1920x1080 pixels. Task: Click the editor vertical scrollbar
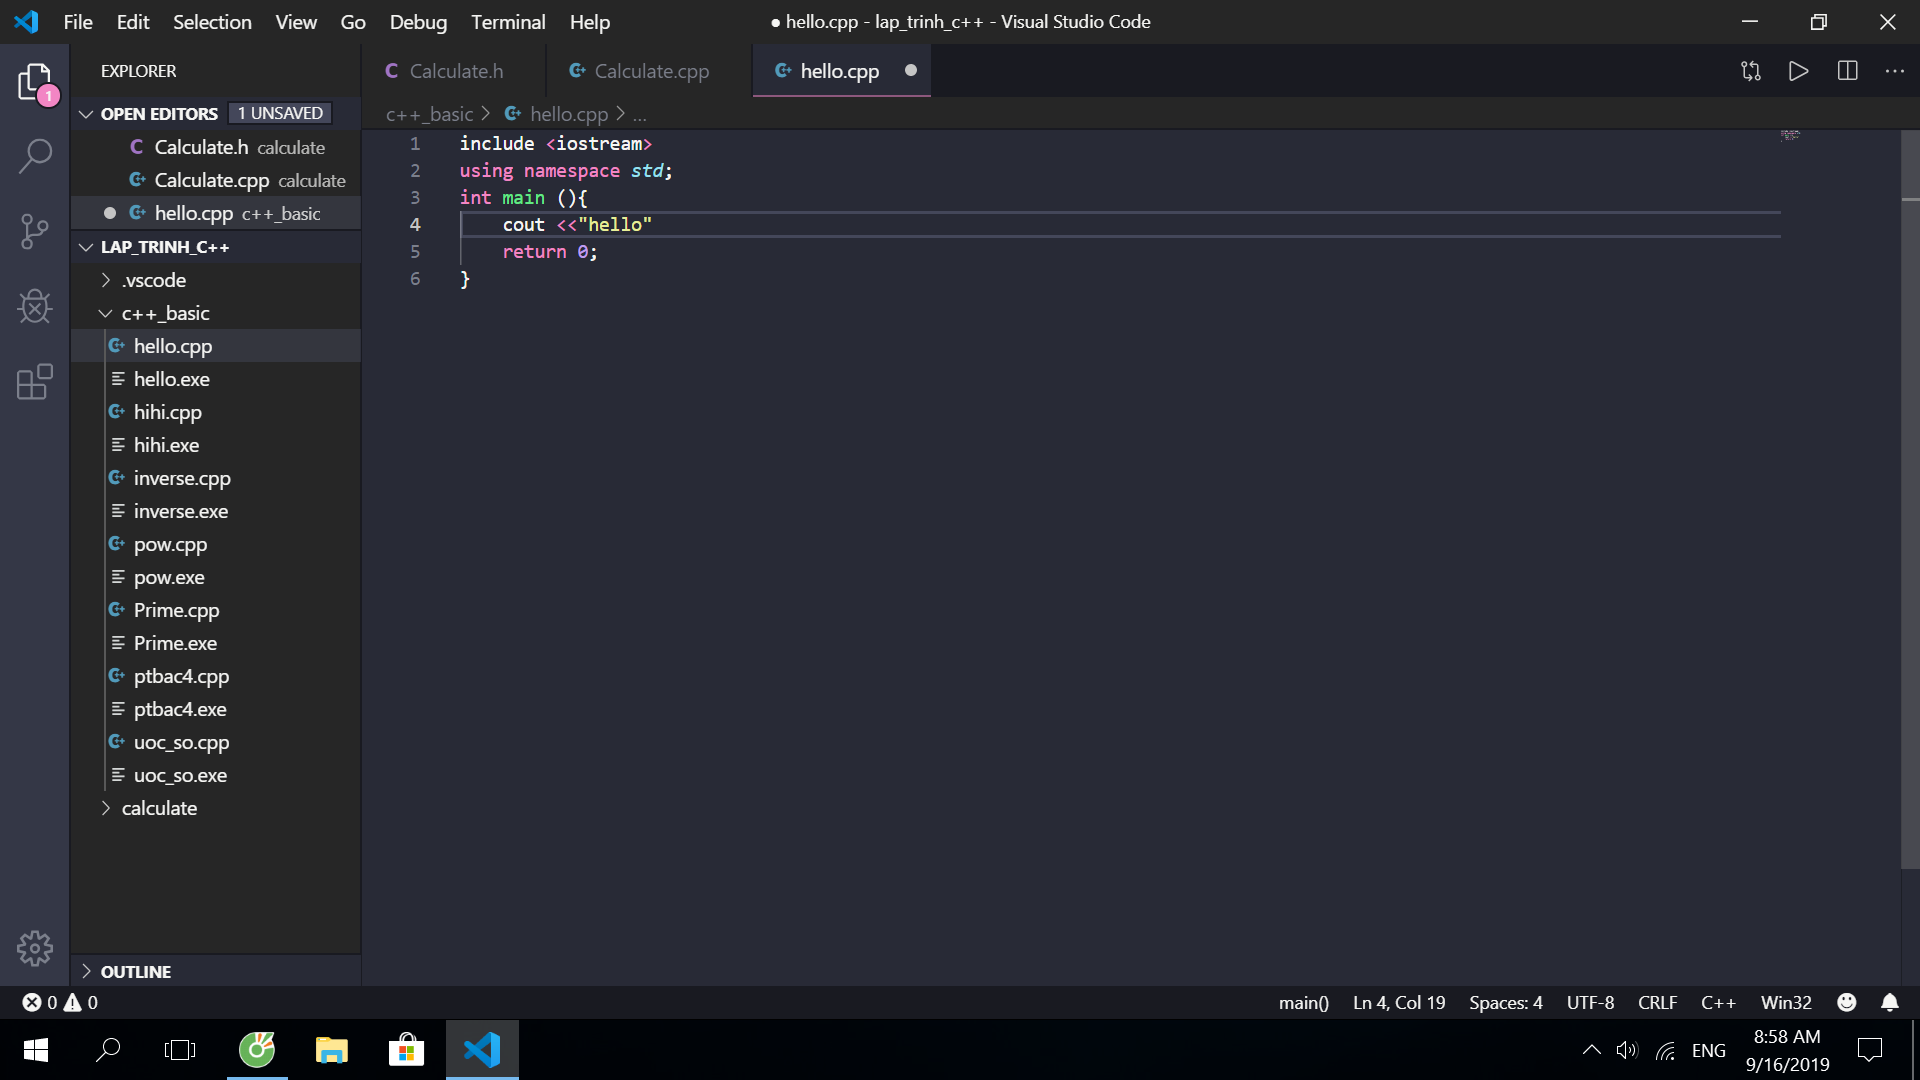[x=1910, y=500]
